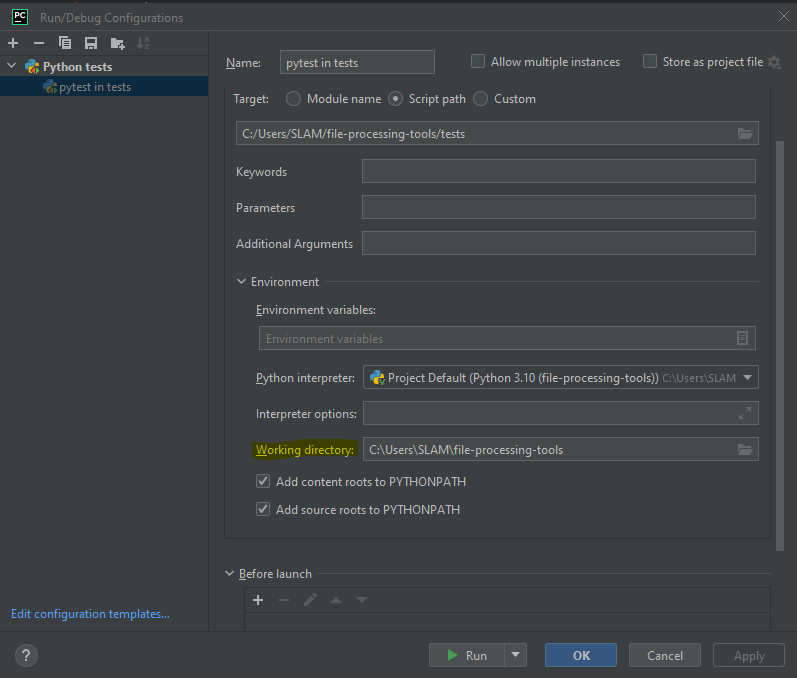Image resolution: width=797 pixels, height=678 pixels.
Task: Uncheck Add source roots to PYTHONPATH
Action: pos(263,509)
